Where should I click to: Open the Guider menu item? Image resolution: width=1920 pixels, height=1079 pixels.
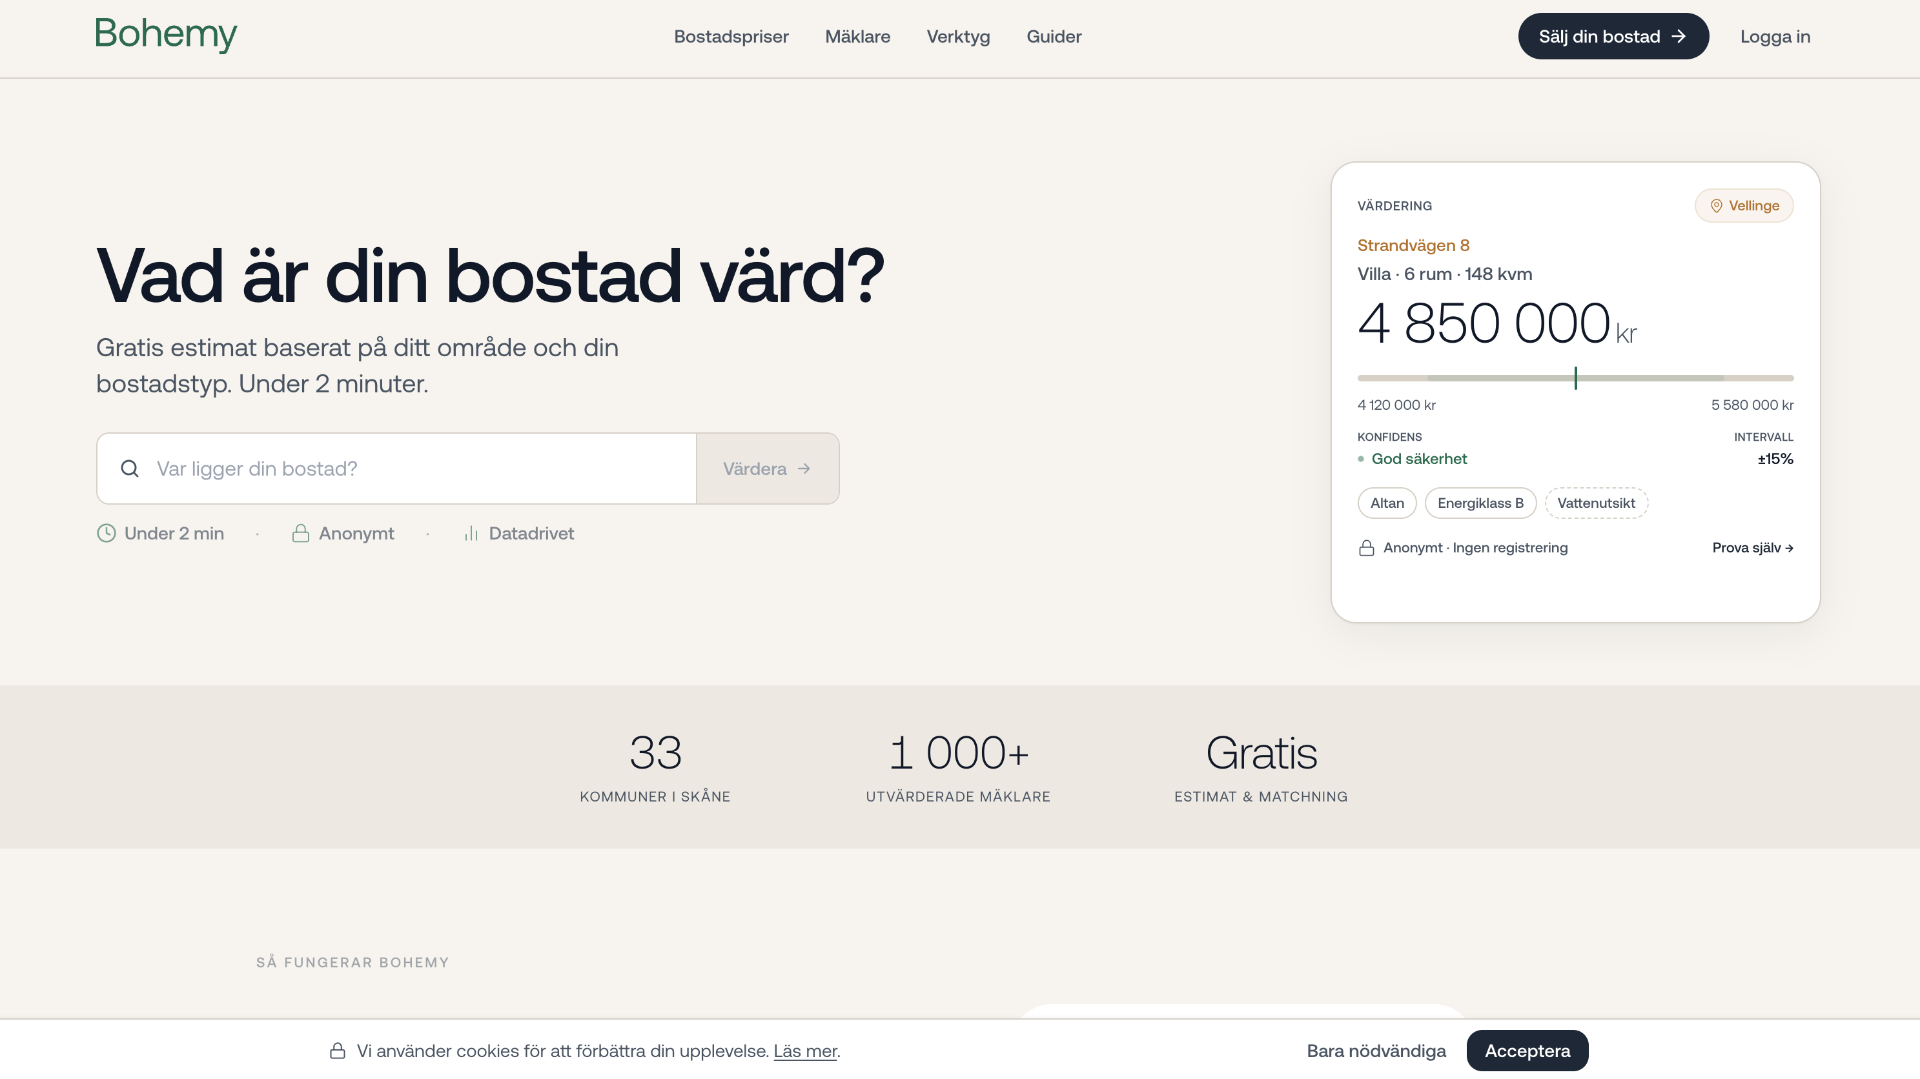(1054, 37)
